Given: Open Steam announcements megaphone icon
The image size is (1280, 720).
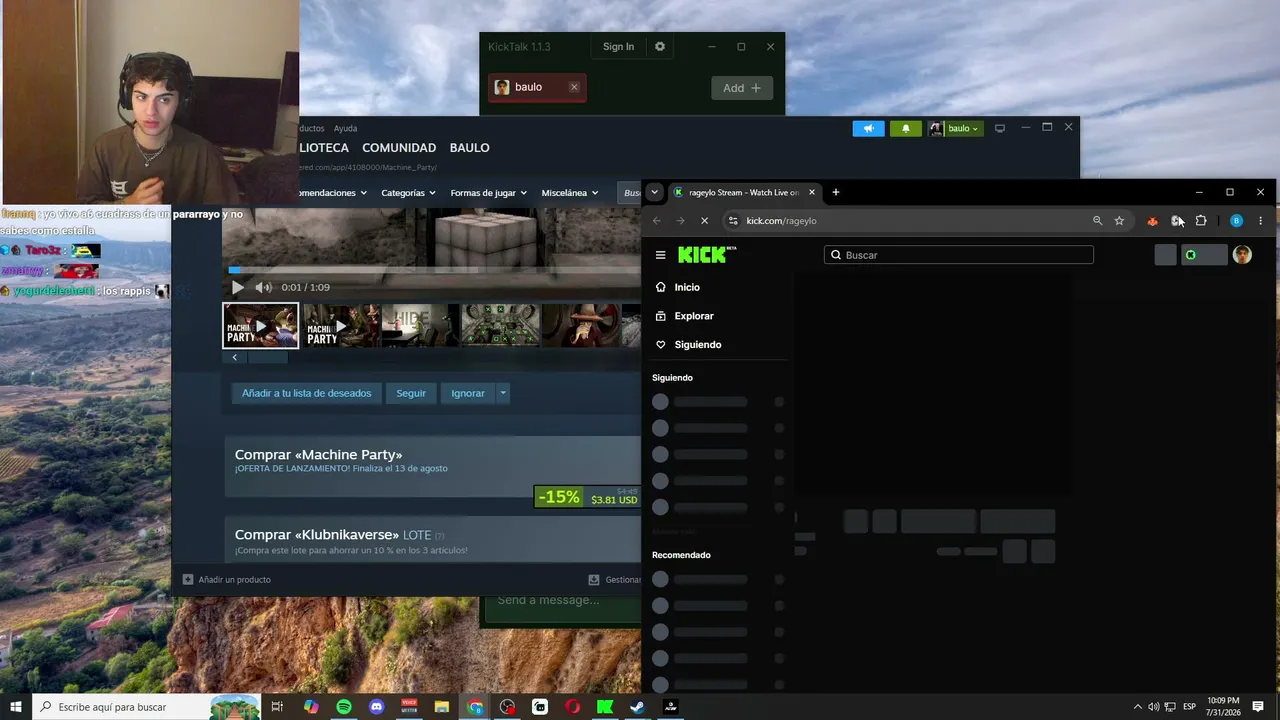Looking at the screenshot, I should (x=869, y=128).
